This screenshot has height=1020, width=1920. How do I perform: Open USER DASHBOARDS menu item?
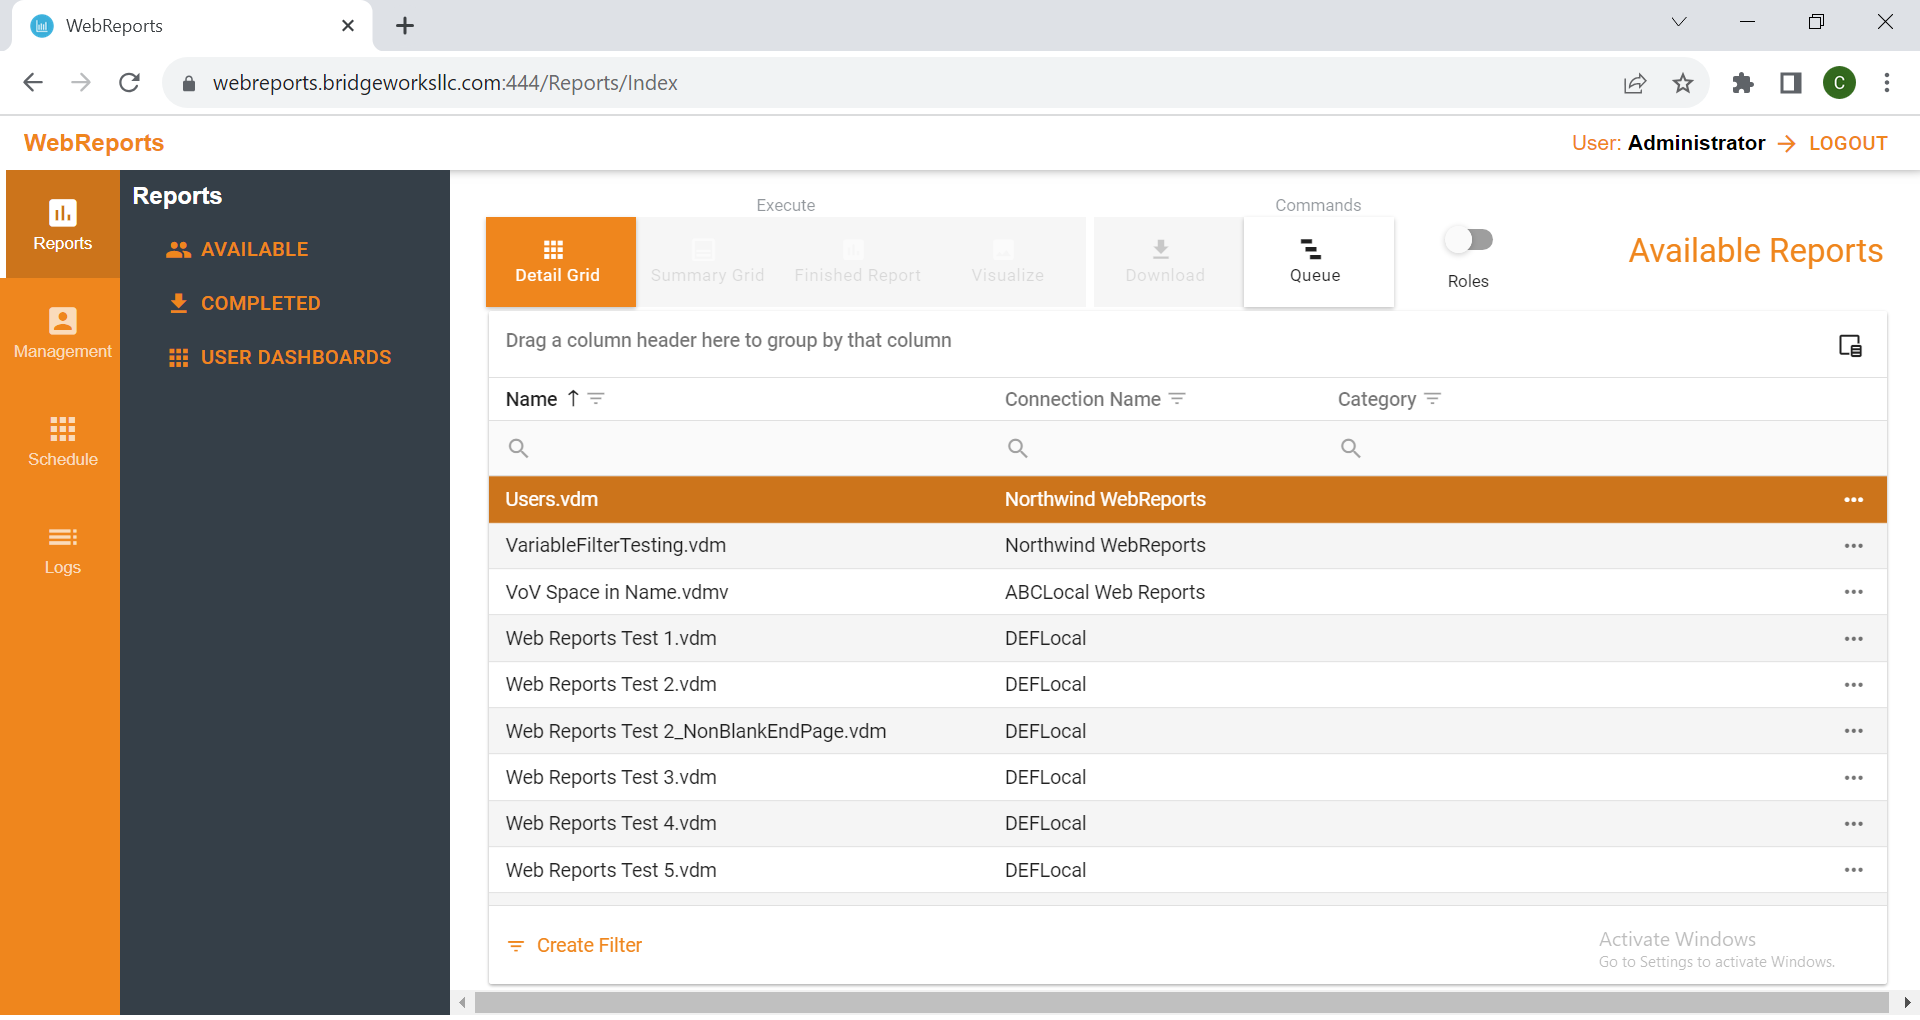coord(279,357)
